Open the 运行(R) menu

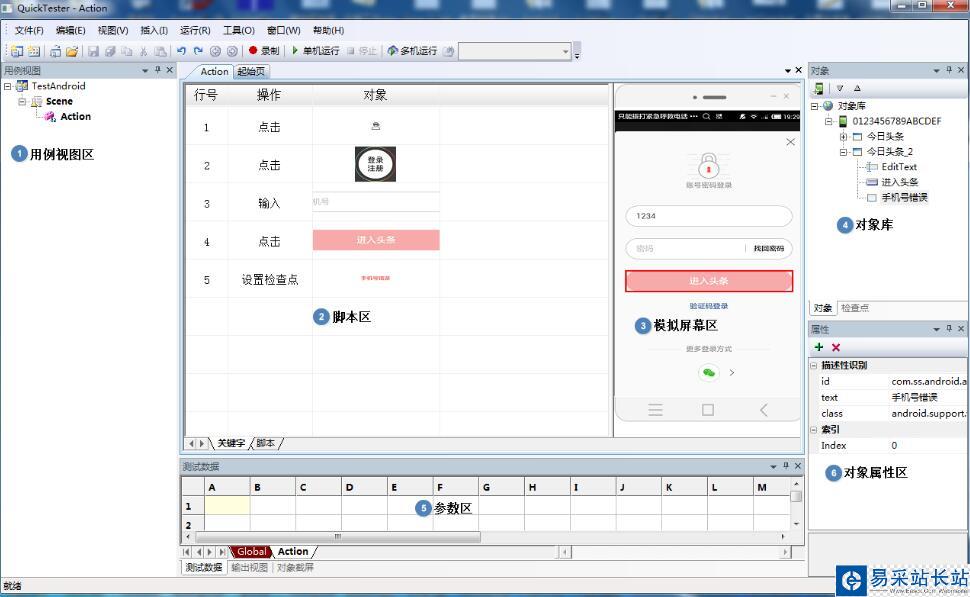click(194, 30)
